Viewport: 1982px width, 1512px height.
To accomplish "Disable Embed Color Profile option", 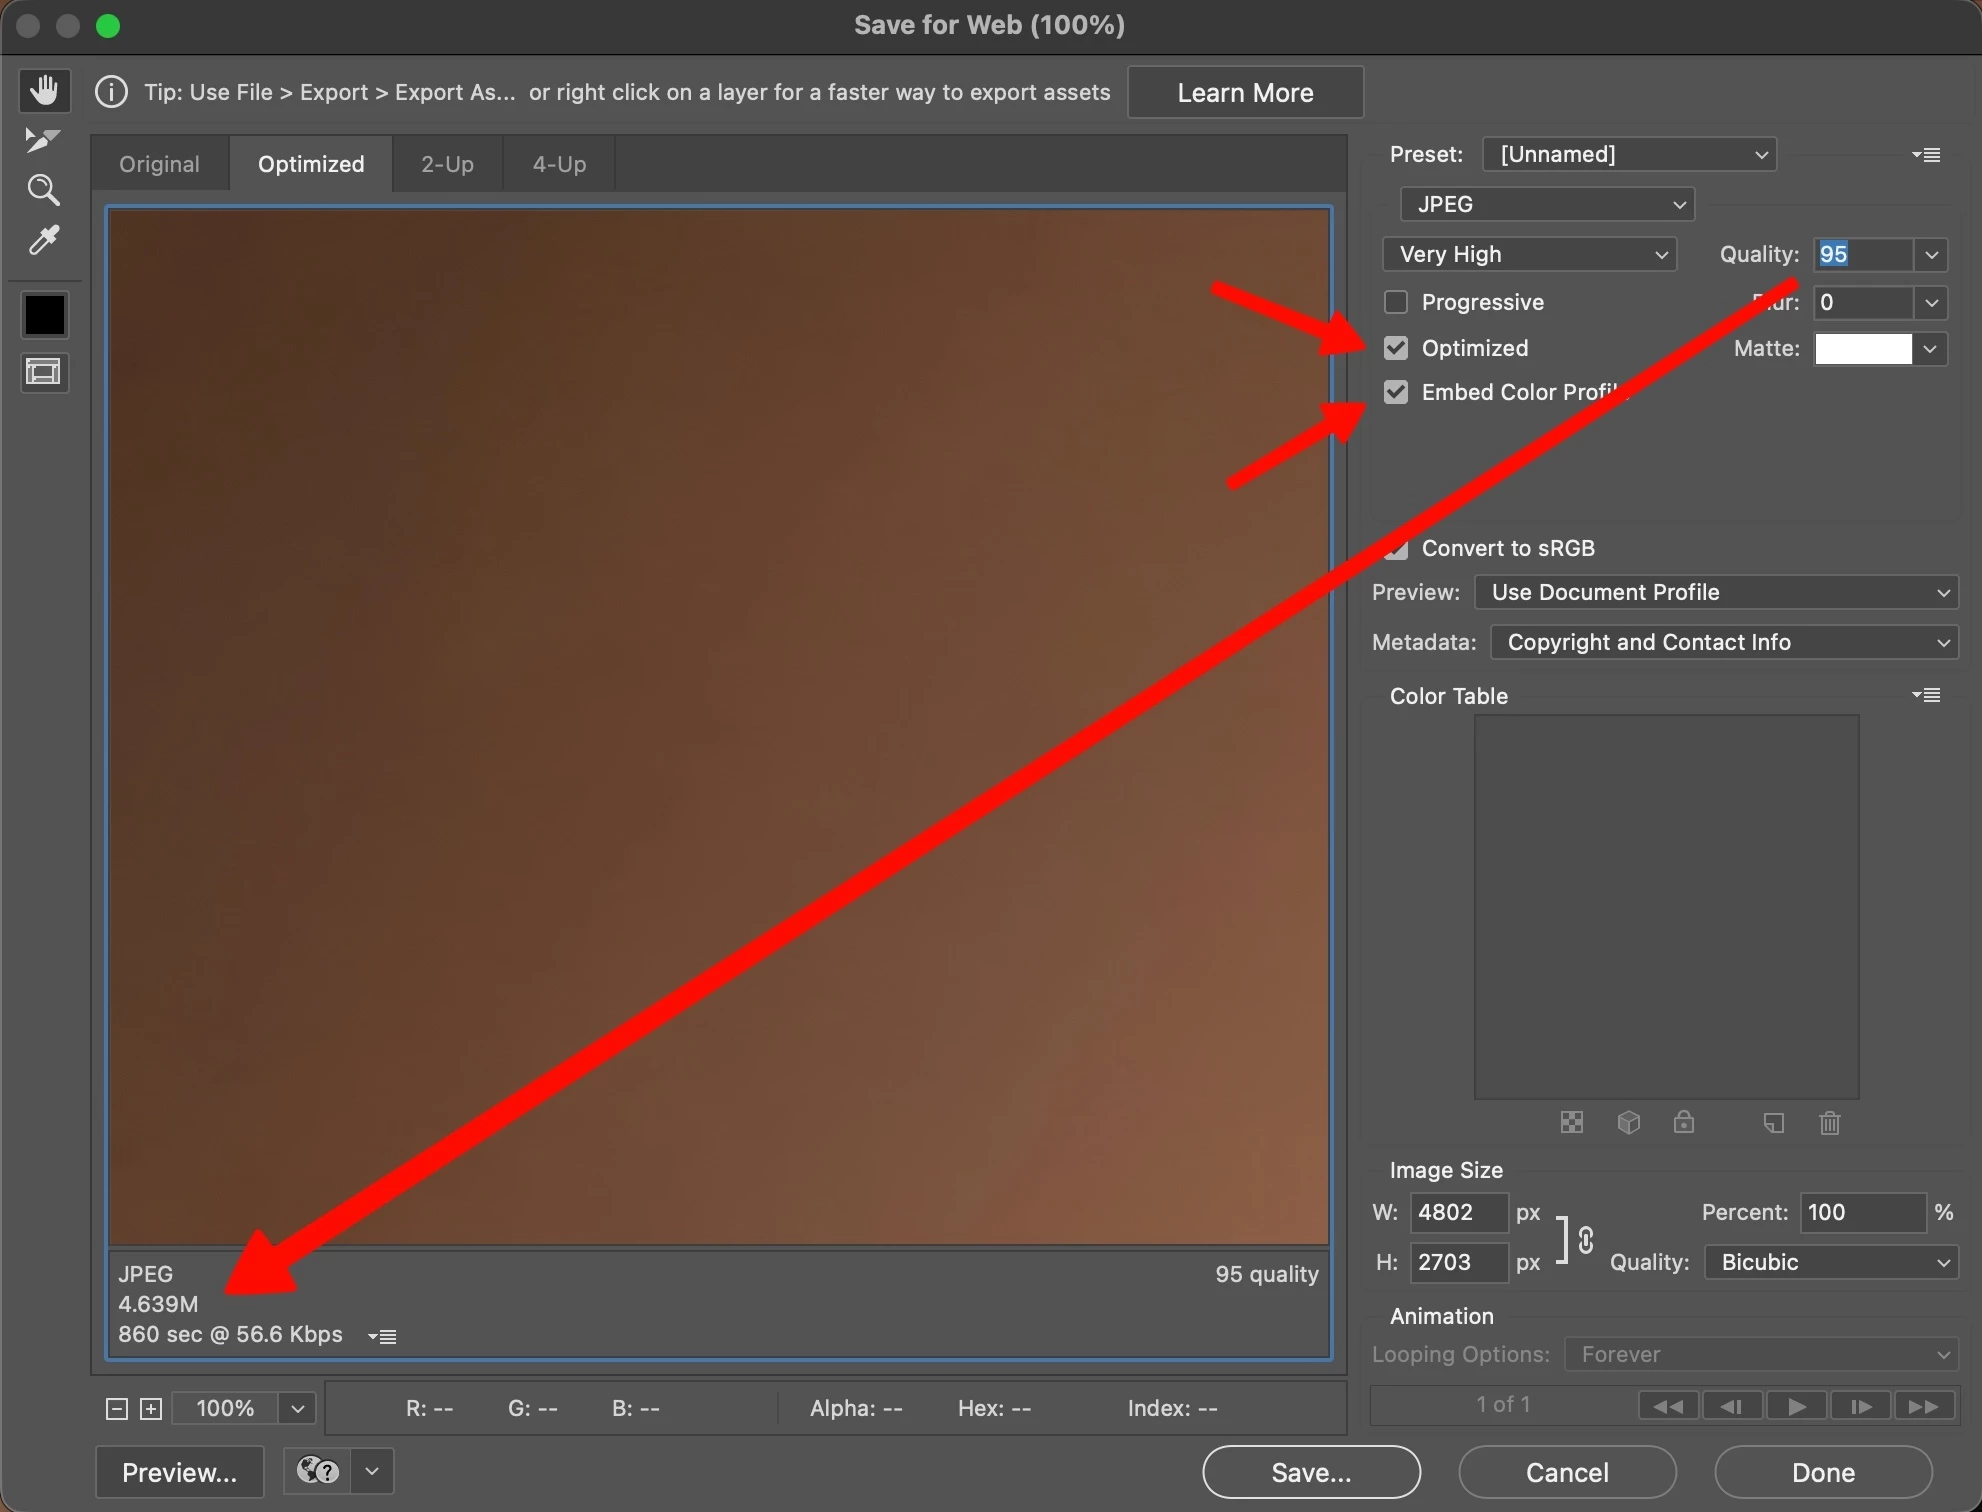I will pyautogui.click(x=1396, y=392).
